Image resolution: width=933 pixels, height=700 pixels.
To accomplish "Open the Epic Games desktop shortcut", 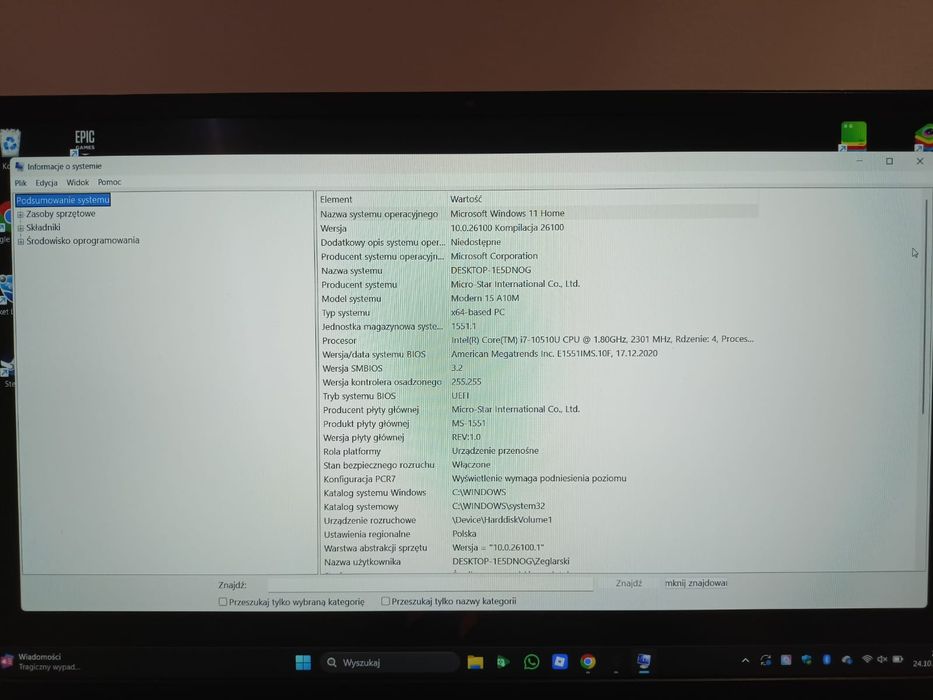I will 84,142.
